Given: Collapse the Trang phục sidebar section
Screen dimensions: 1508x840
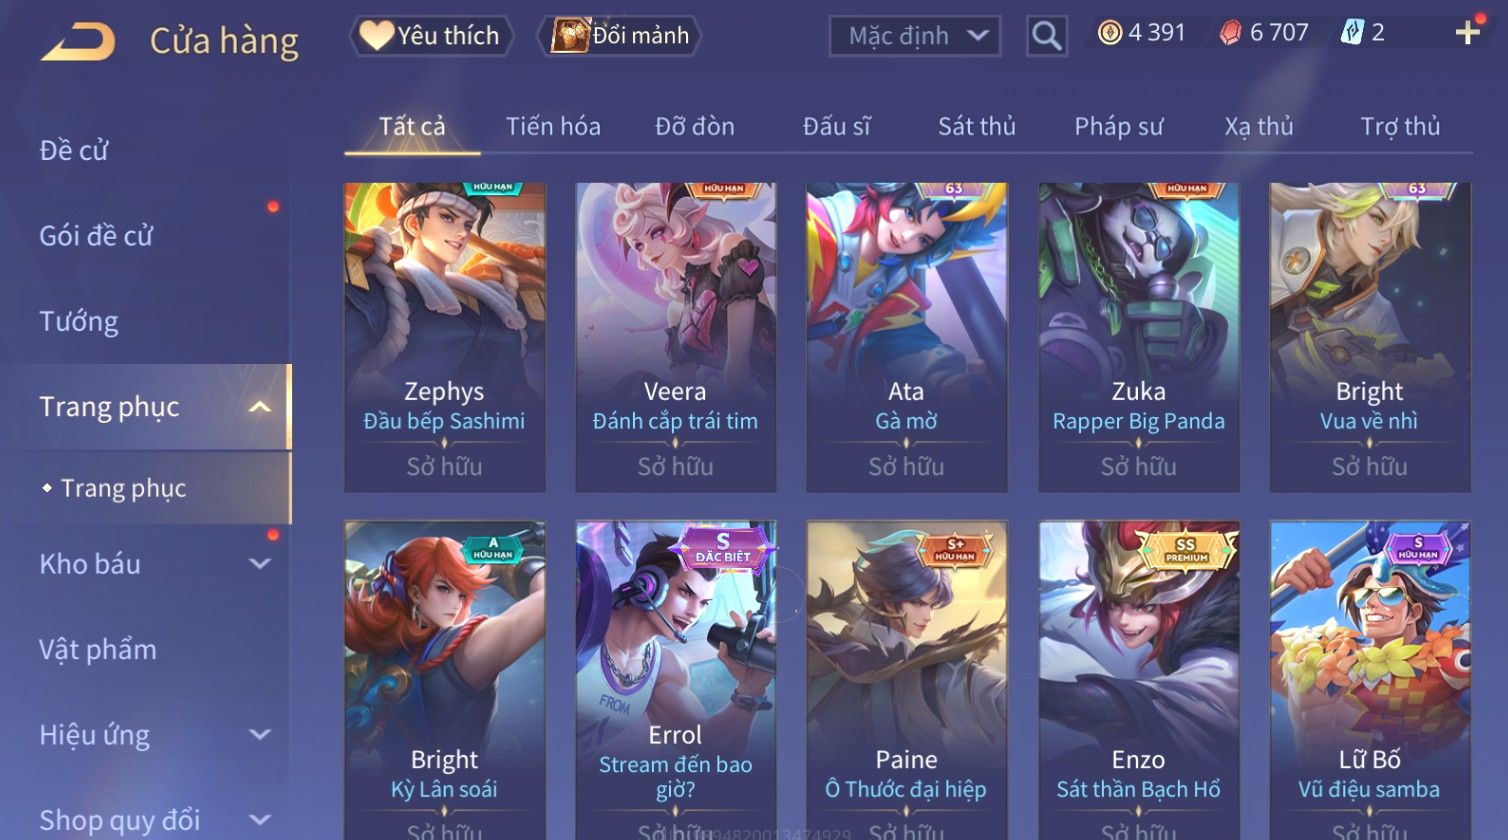Looking at the screenshot, I should tap(260, 407).
